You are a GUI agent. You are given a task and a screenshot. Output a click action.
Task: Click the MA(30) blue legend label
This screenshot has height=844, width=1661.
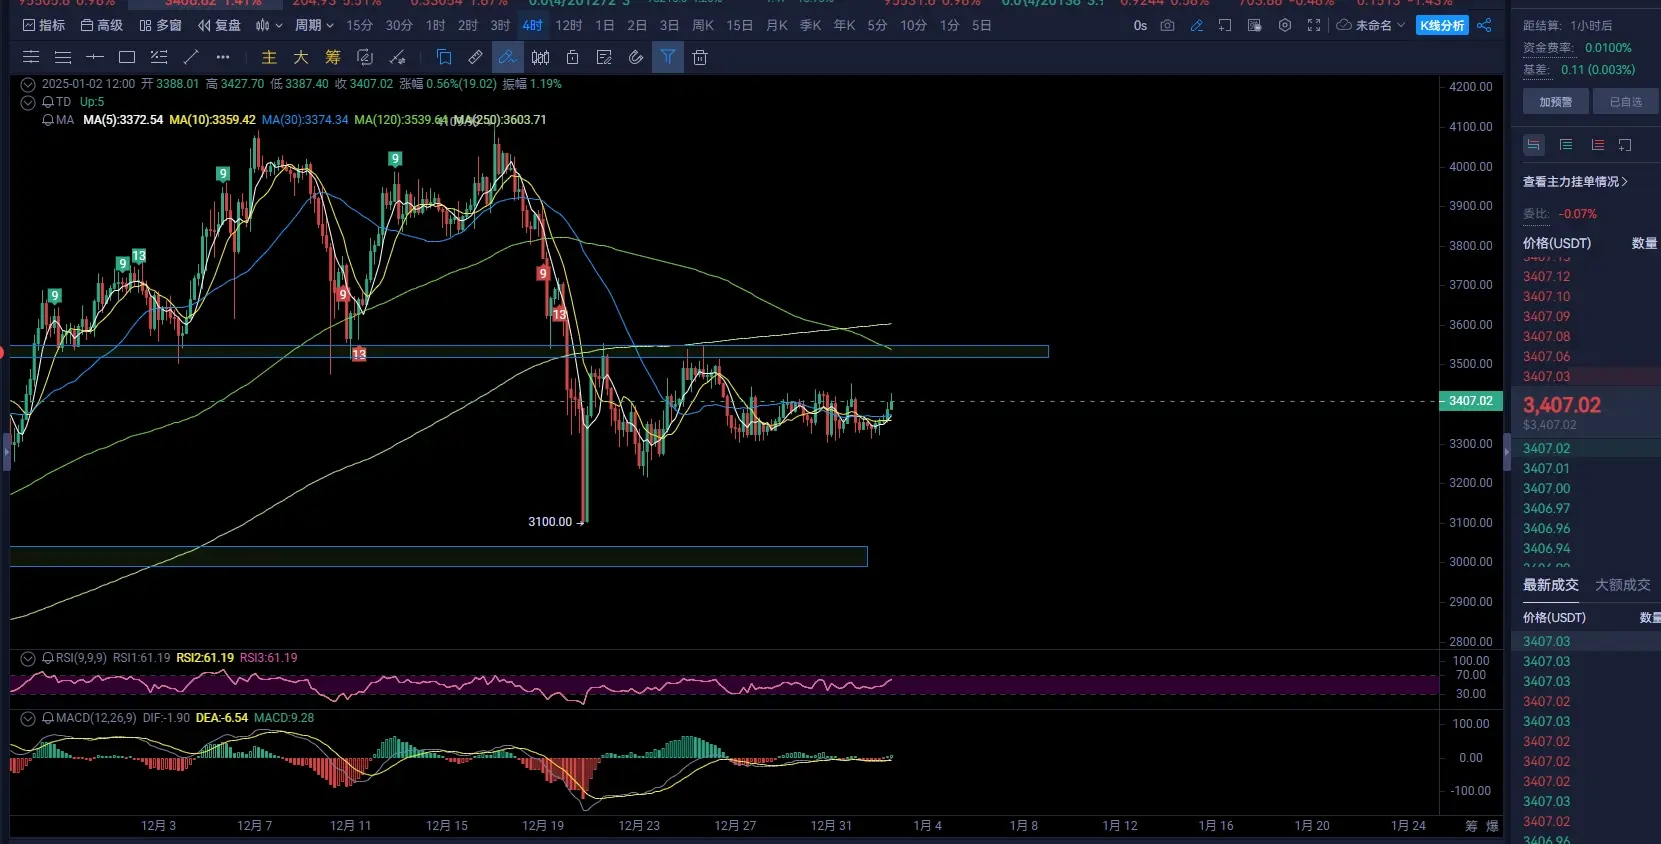point(305,120)
